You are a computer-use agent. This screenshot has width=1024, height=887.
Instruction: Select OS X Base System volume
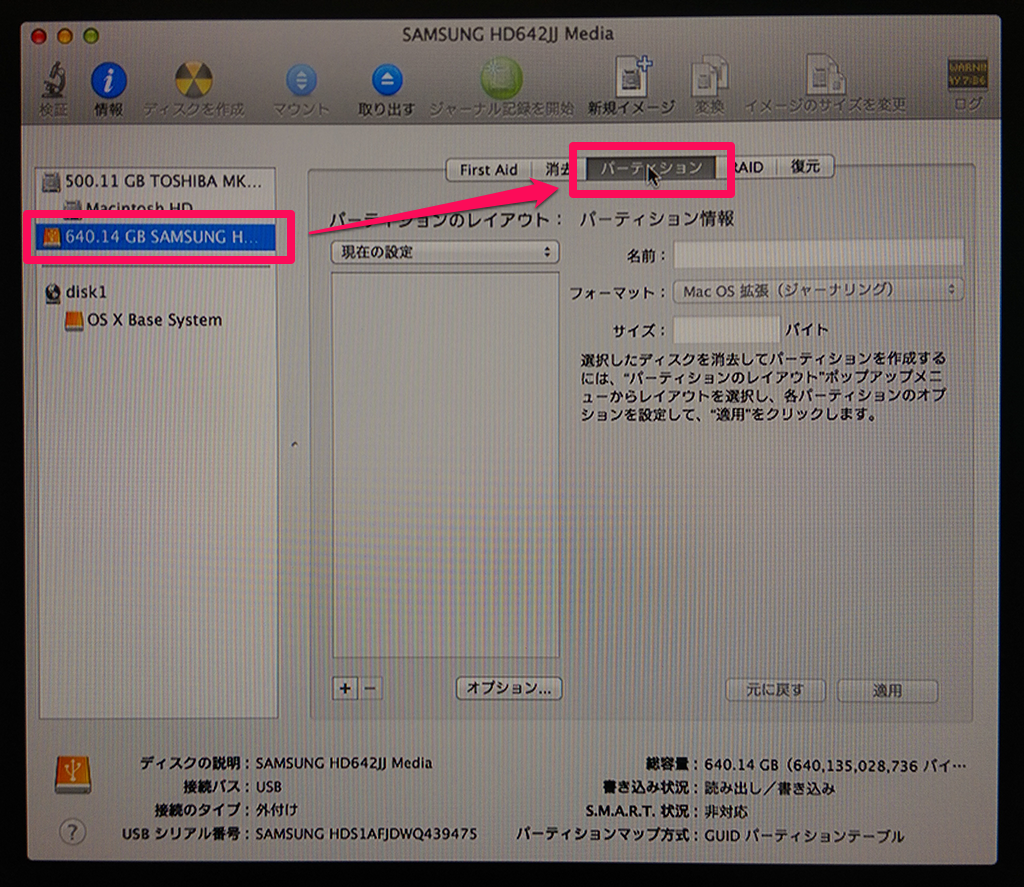pyautogui.click(x=155, y=320)
